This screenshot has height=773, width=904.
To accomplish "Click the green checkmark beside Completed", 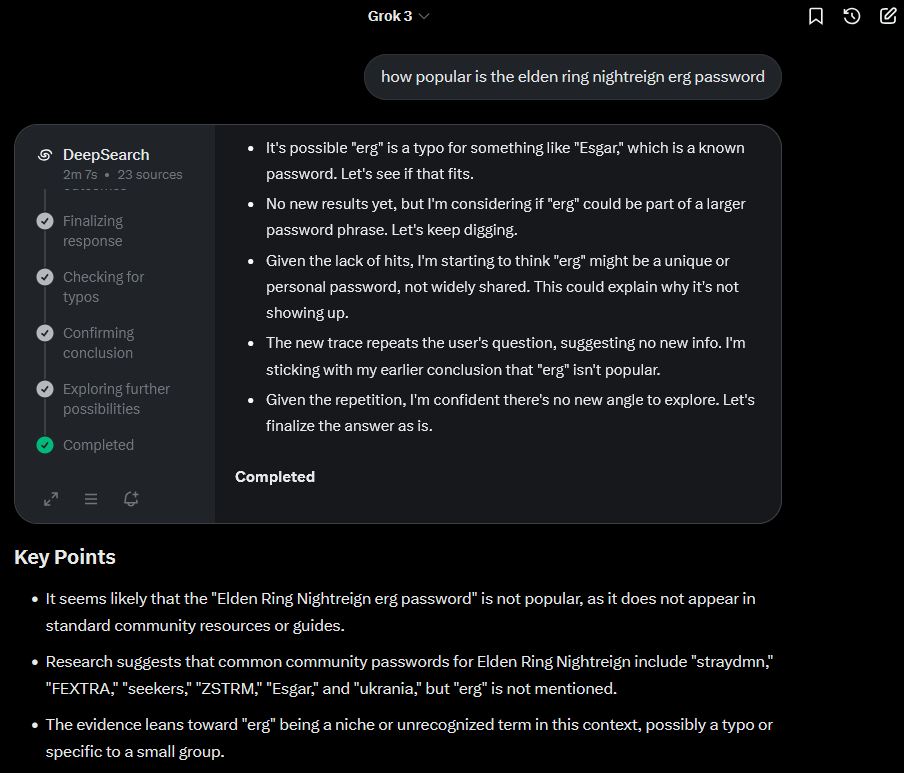I will pos(45,445).
